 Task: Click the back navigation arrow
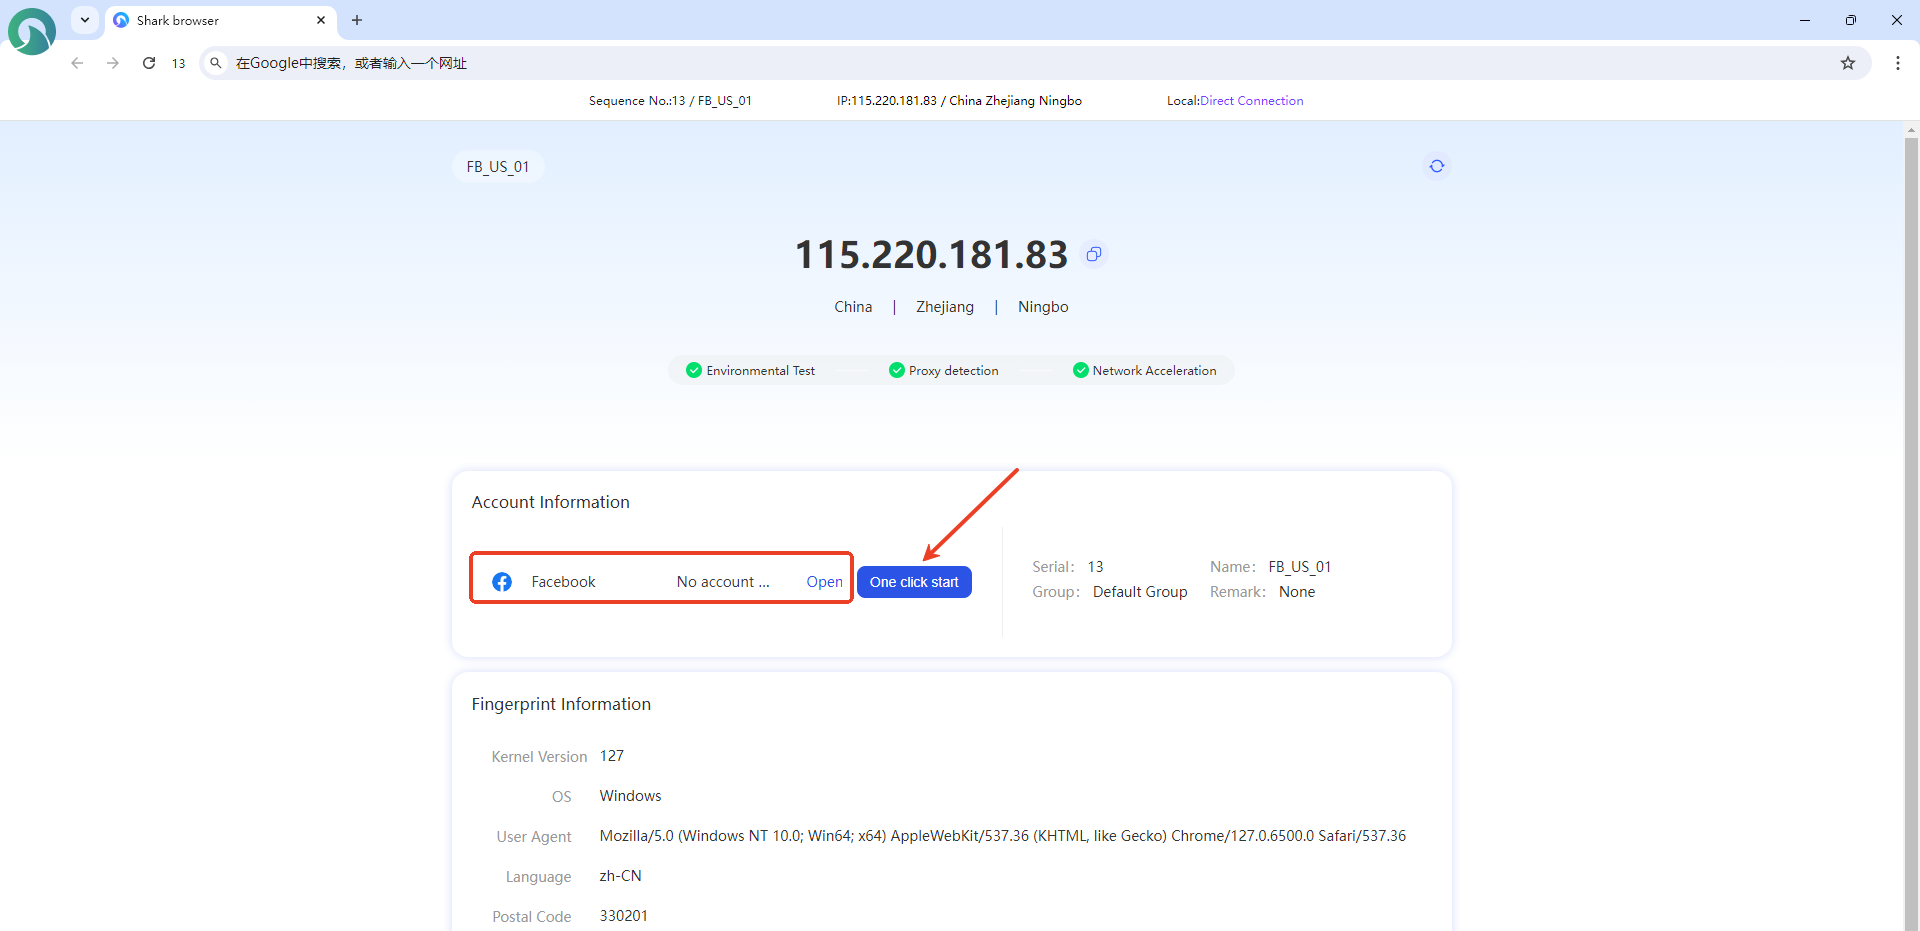point(77,63)
